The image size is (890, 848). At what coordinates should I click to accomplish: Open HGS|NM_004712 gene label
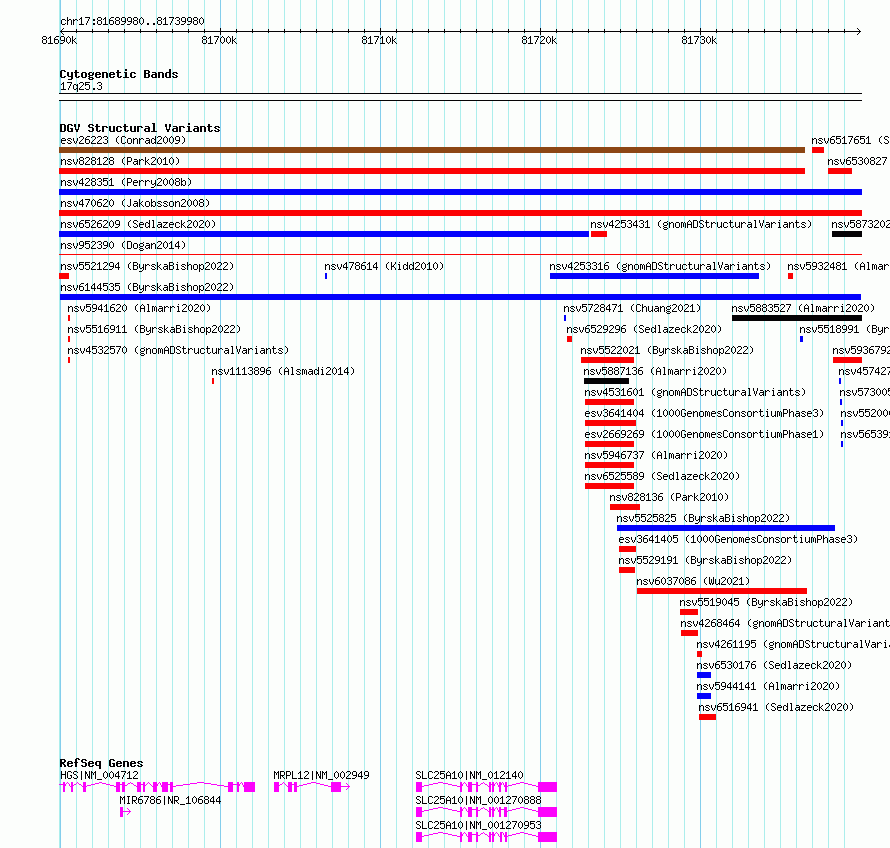click(99, 775)
